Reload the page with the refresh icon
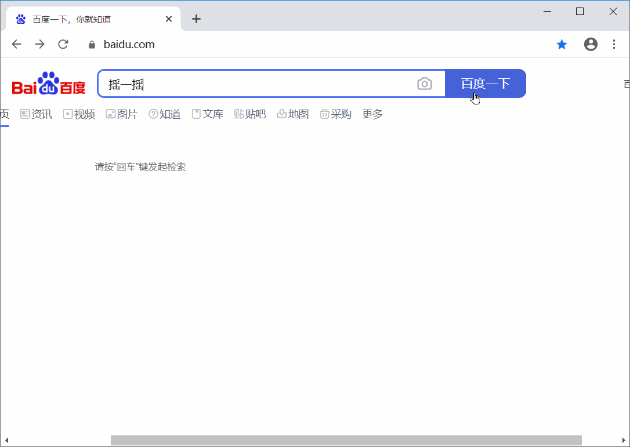 (x=63, y=44)
